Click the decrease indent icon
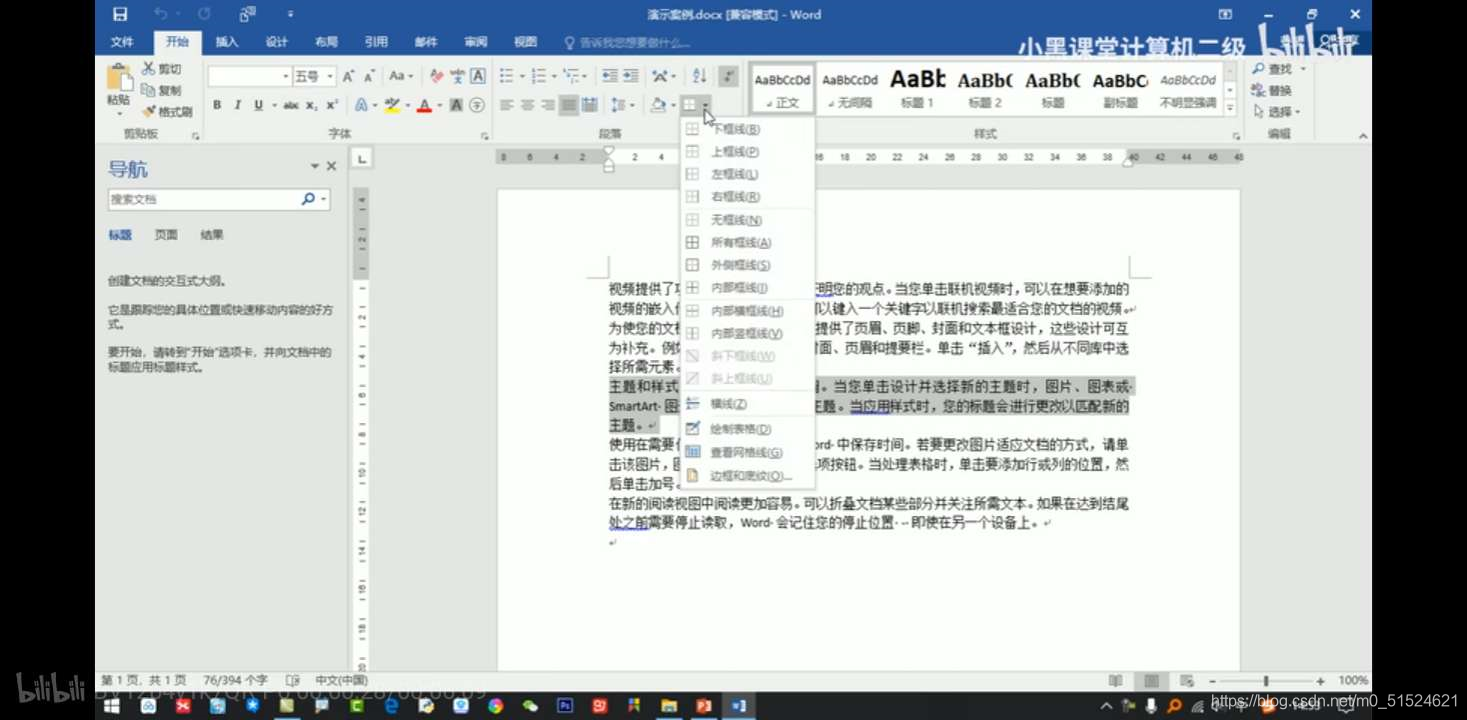This screenshot has width=1467, height=720. [x=610, y=76]
